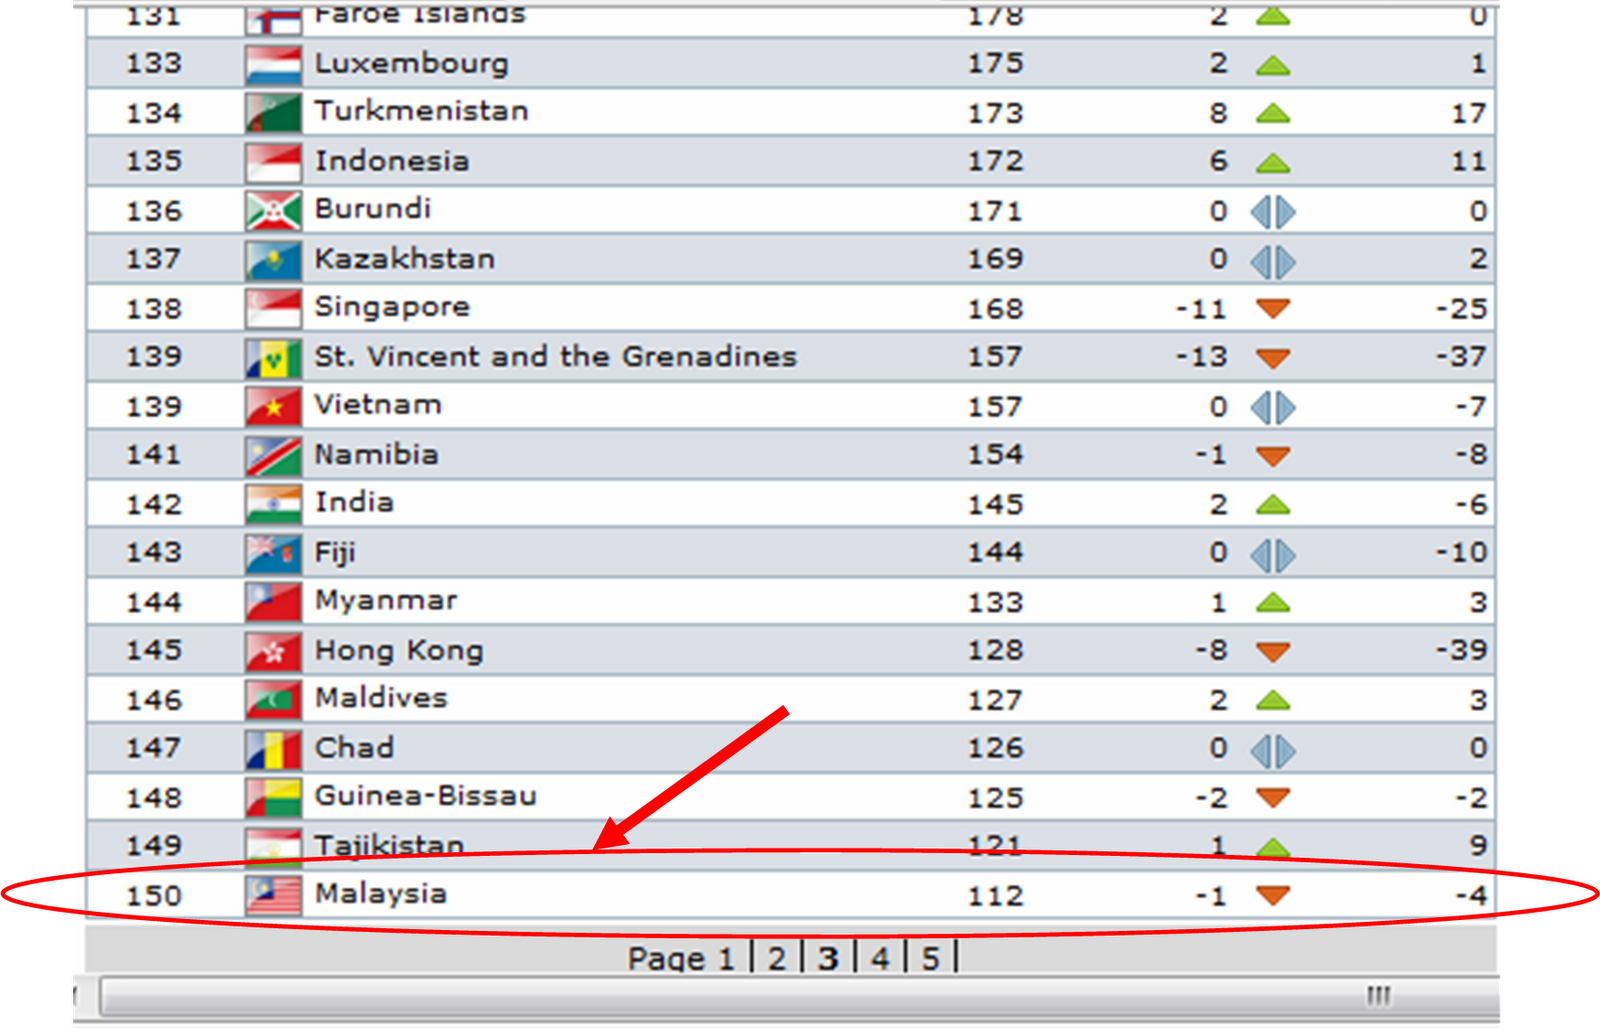The width and height of the screenshot is (1600, 1028).
Task: Open Page 2 of the rankings
Action: 776,956
